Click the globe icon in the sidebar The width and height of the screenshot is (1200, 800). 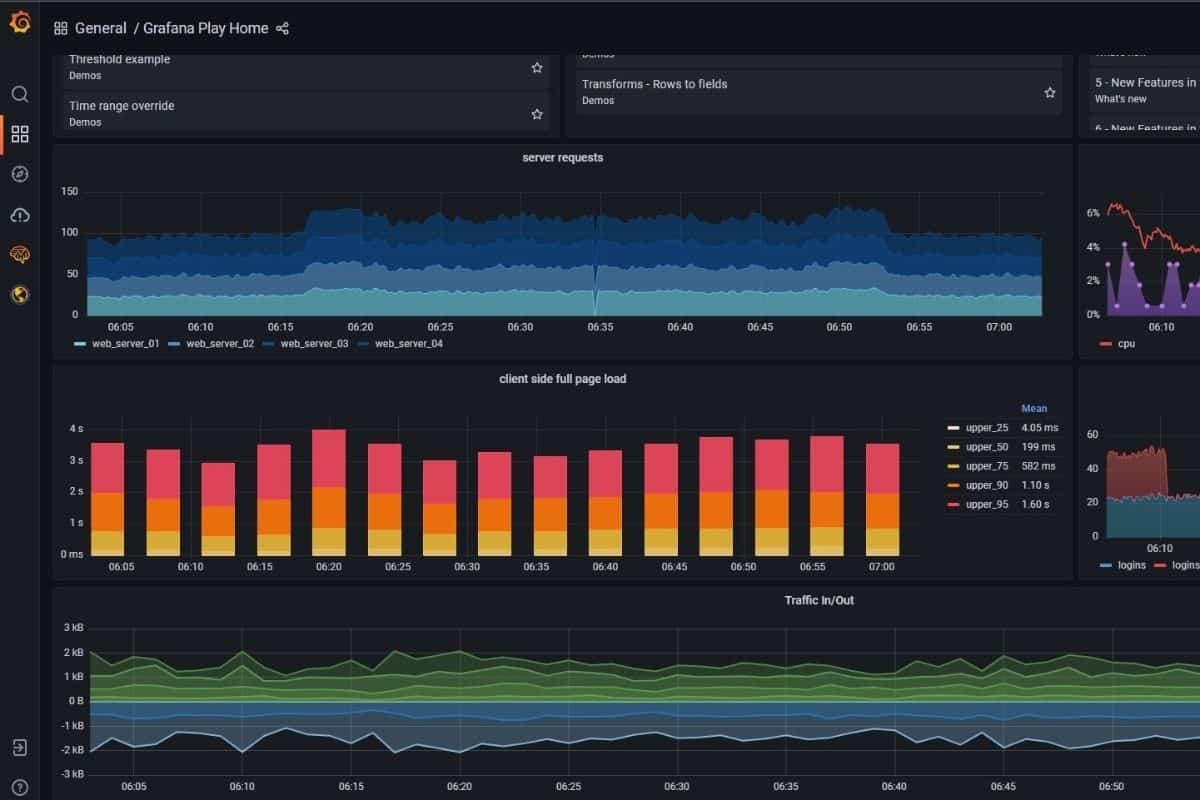[20, 294]
